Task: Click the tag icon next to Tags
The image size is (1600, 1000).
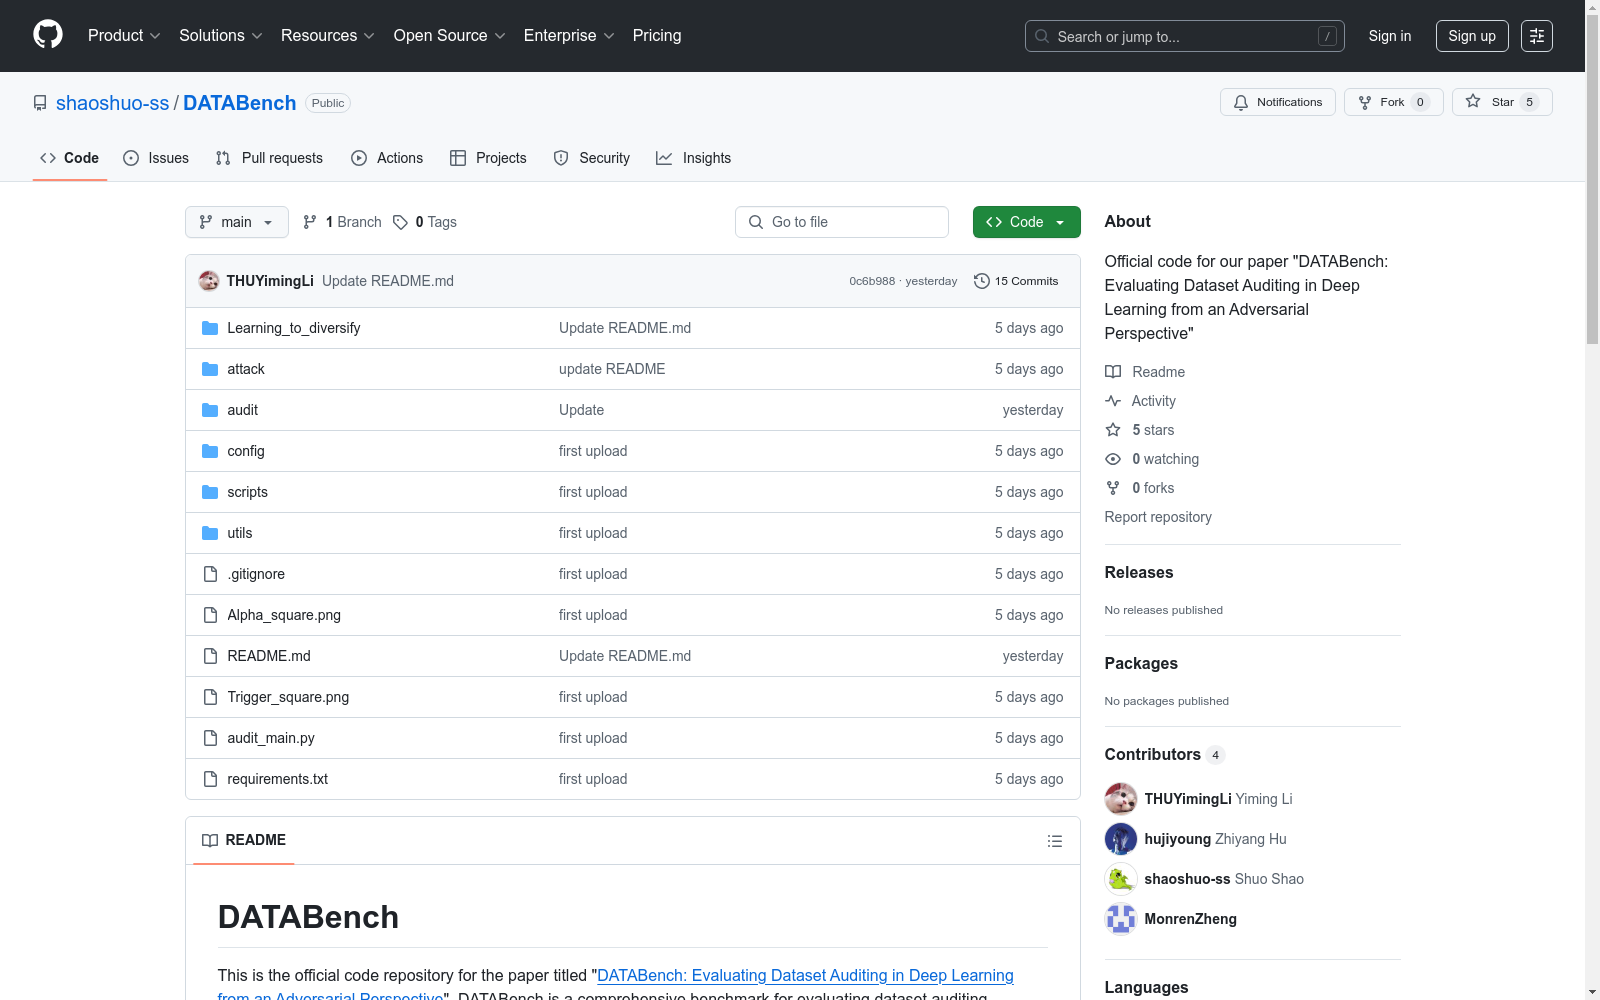Action: pos(400,222)
